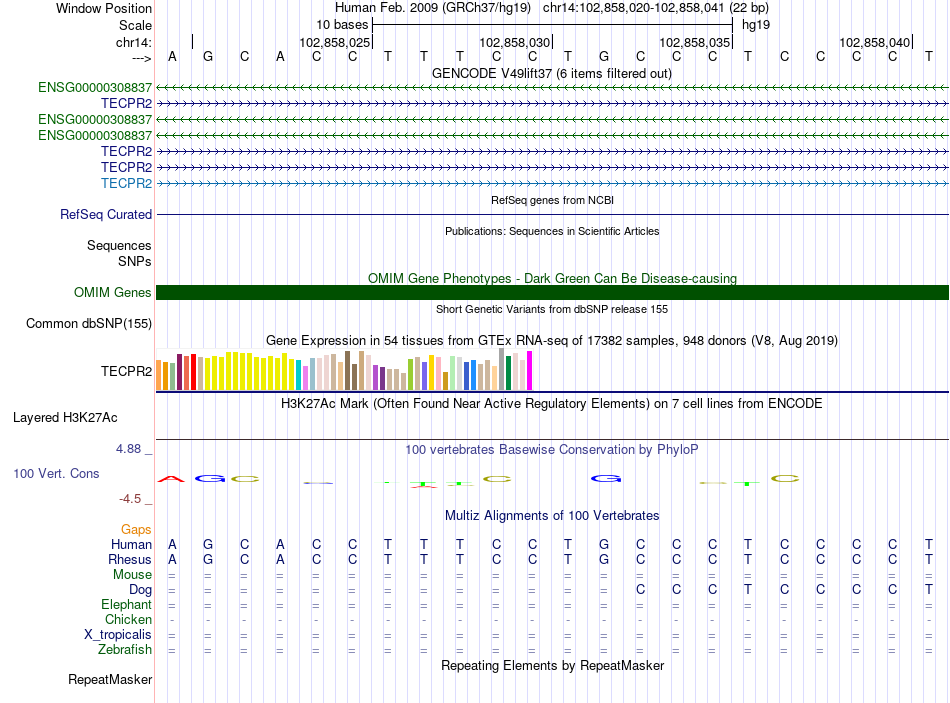Click the magenta rightmost GTEx expression bar

click(x=530, y=370)
